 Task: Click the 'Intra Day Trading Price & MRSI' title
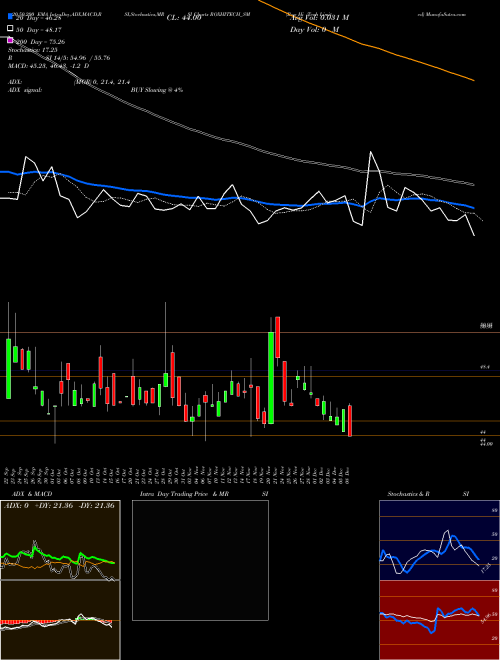[204, 494]
